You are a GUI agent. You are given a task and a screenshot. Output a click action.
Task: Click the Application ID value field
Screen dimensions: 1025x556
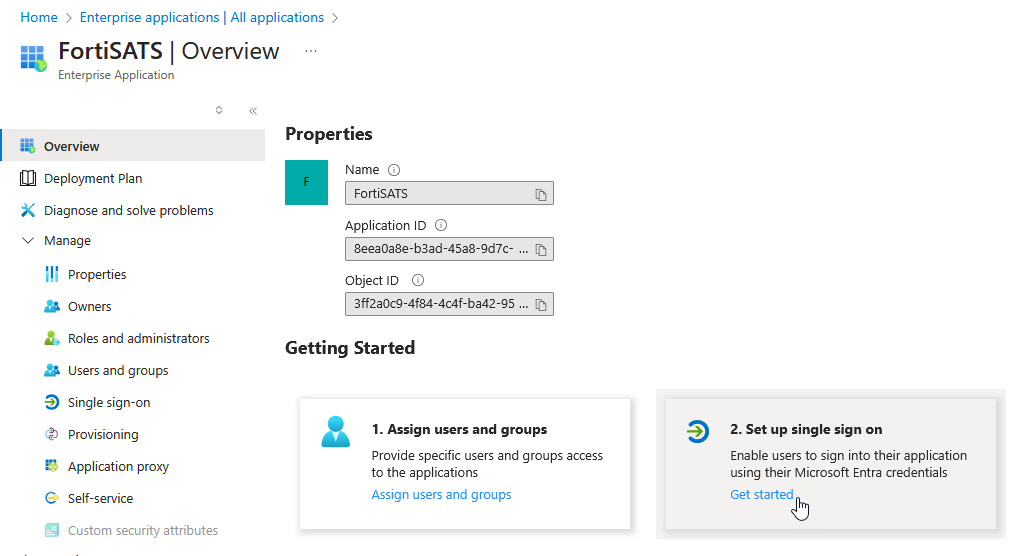[449, 249]
